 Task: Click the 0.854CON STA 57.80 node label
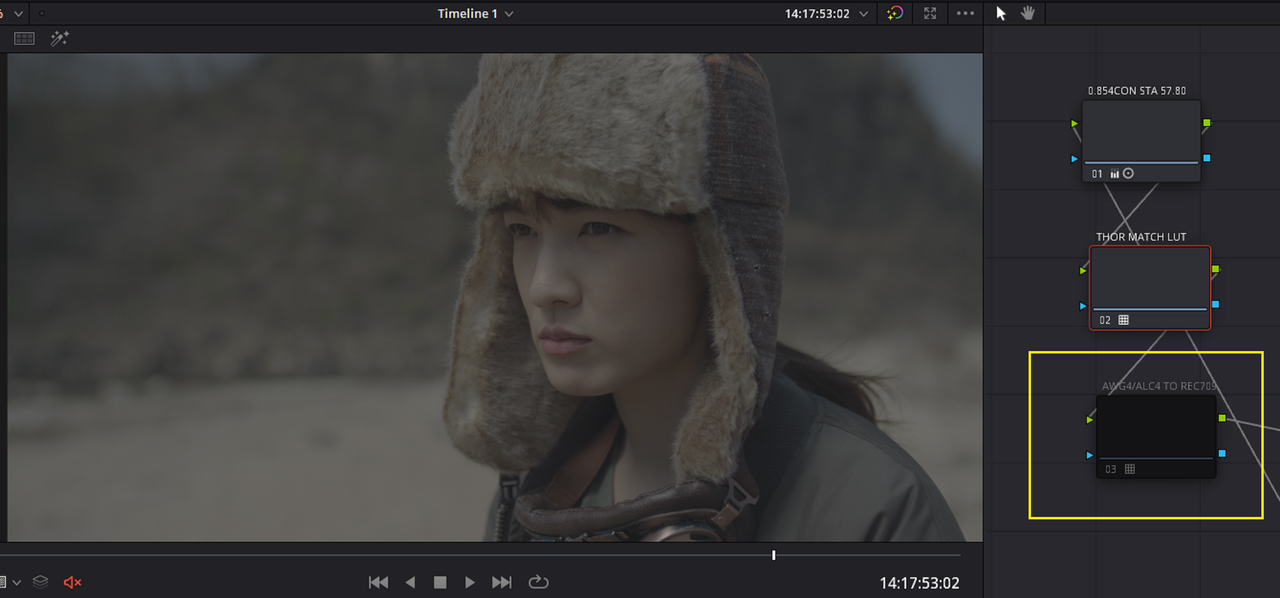pos(1137,91)
